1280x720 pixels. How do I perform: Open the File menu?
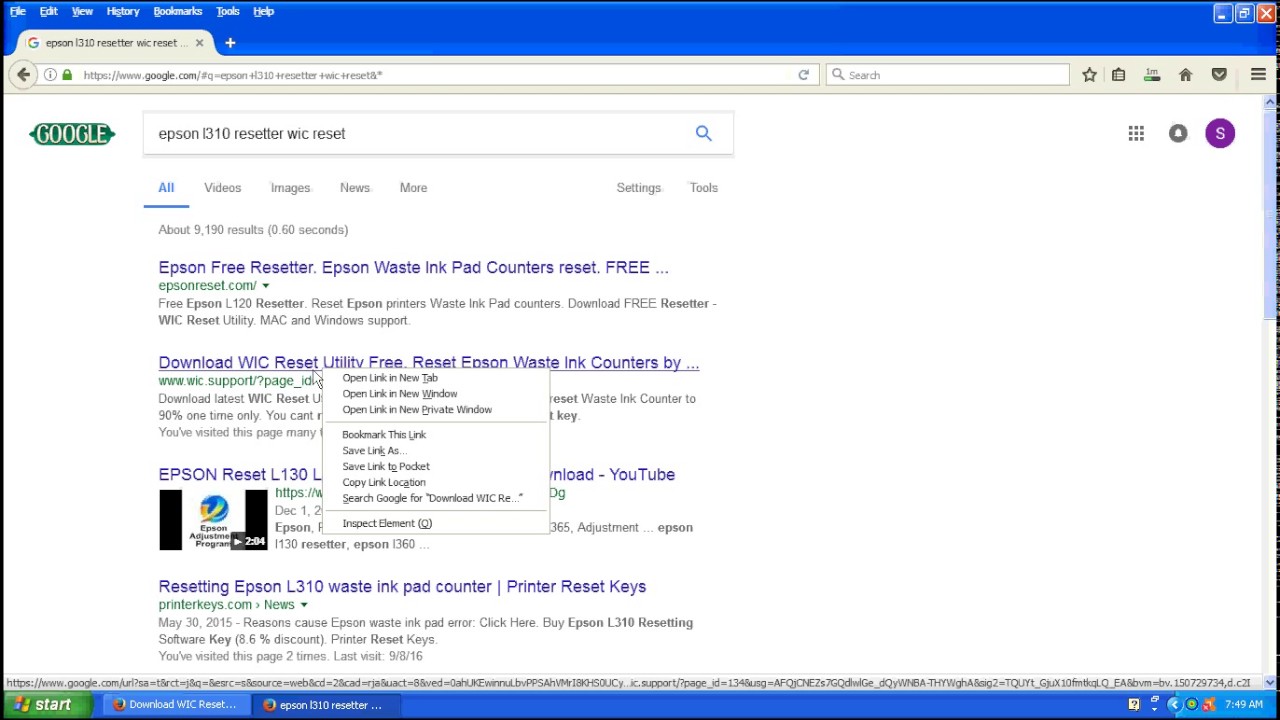coord(18,11)
